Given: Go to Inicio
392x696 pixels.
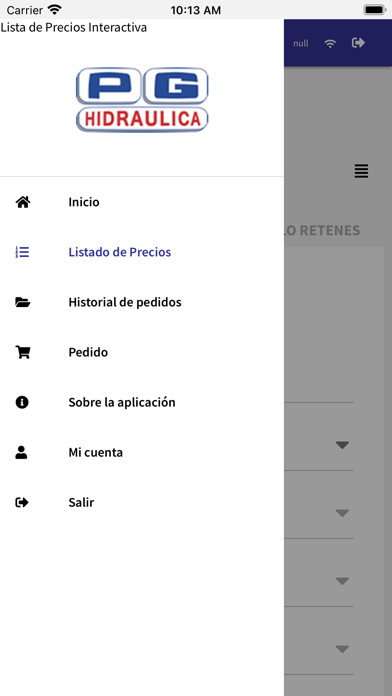Looking at the screenshot, I should pyautogui.click(x=142, y=202).
